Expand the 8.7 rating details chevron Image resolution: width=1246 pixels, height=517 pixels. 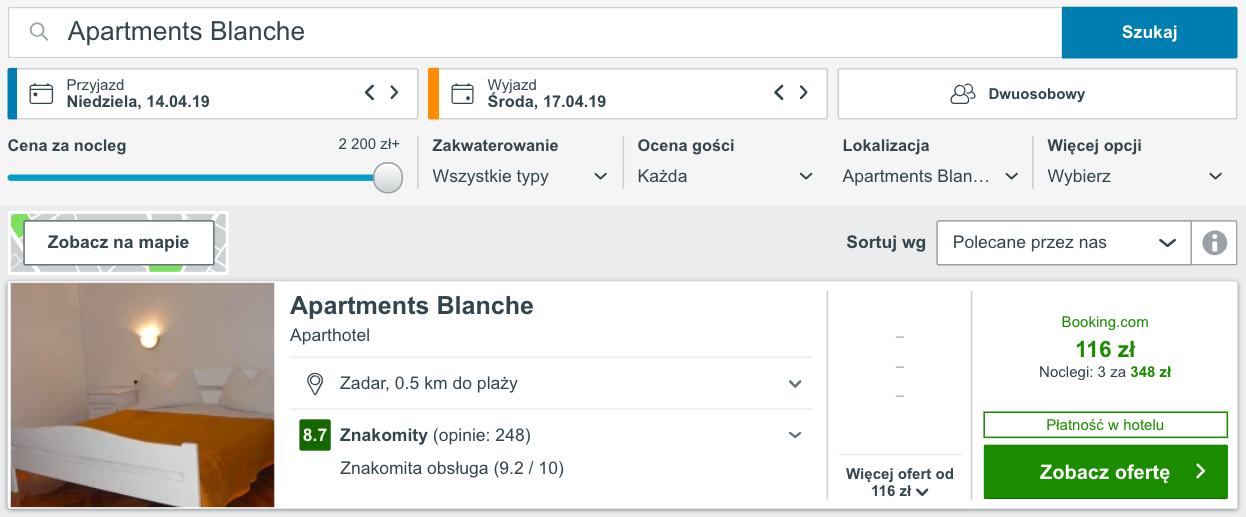795,435
